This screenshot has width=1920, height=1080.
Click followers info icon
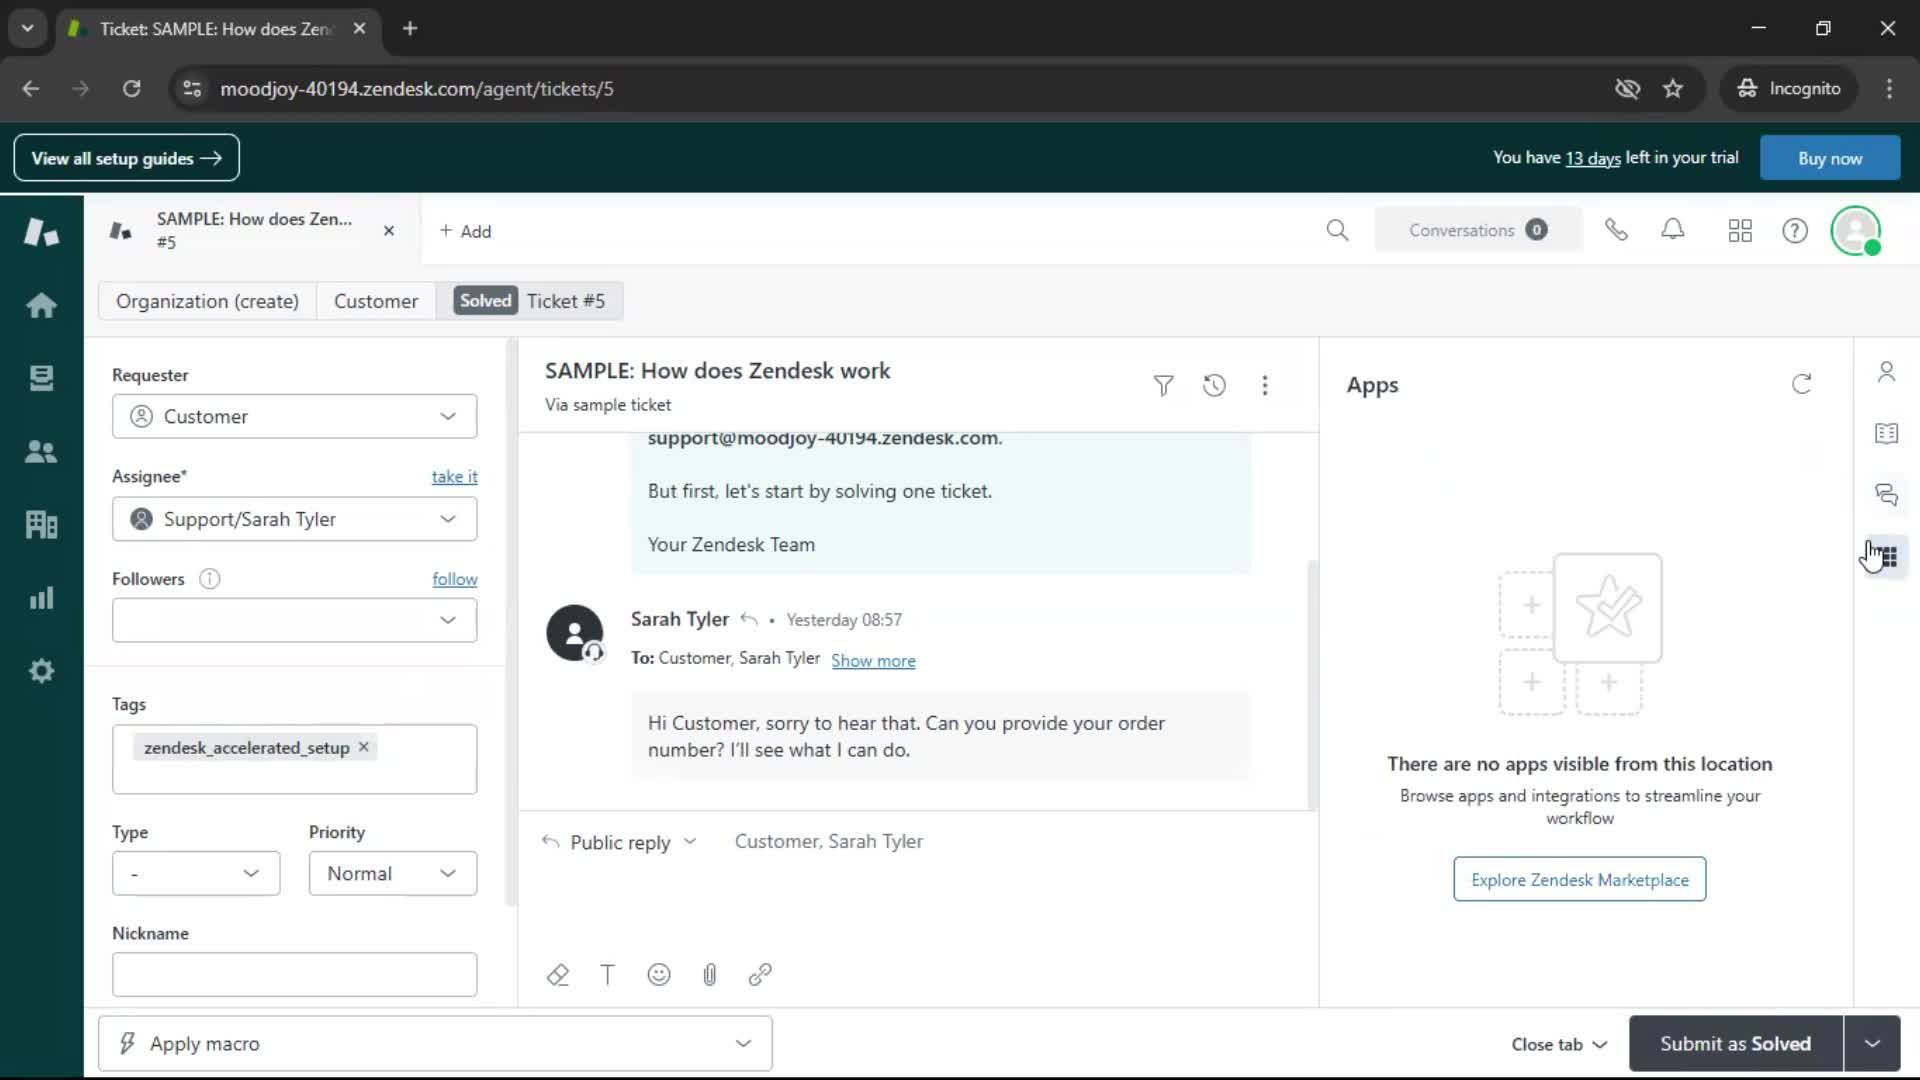click(209, 579)
